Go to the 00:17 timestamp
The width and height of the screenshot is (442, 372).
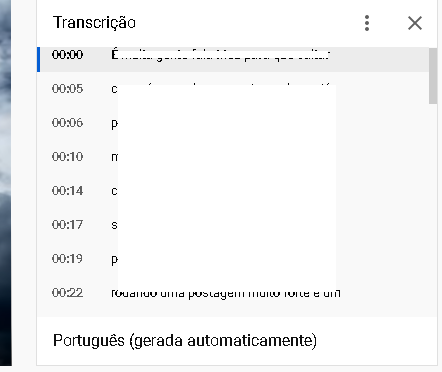(x=67, y=225)
